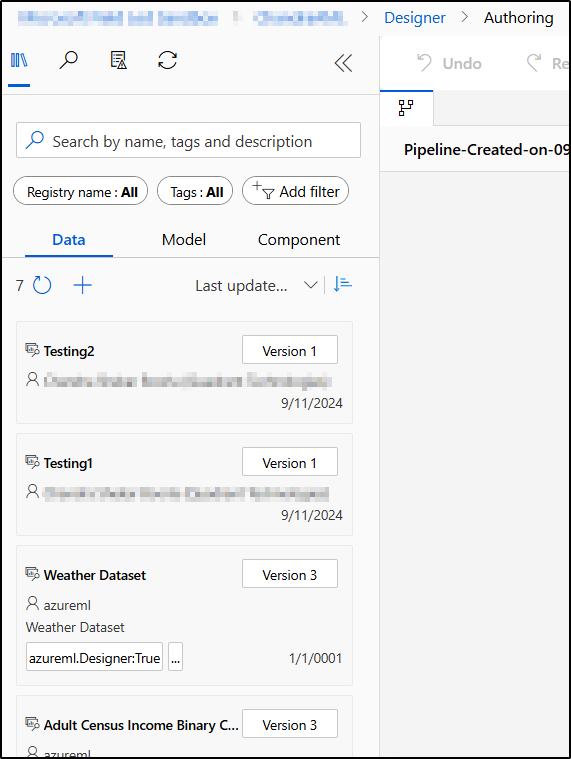Collapse the asset panel with double chevron
571x759 pixels.
344,63
